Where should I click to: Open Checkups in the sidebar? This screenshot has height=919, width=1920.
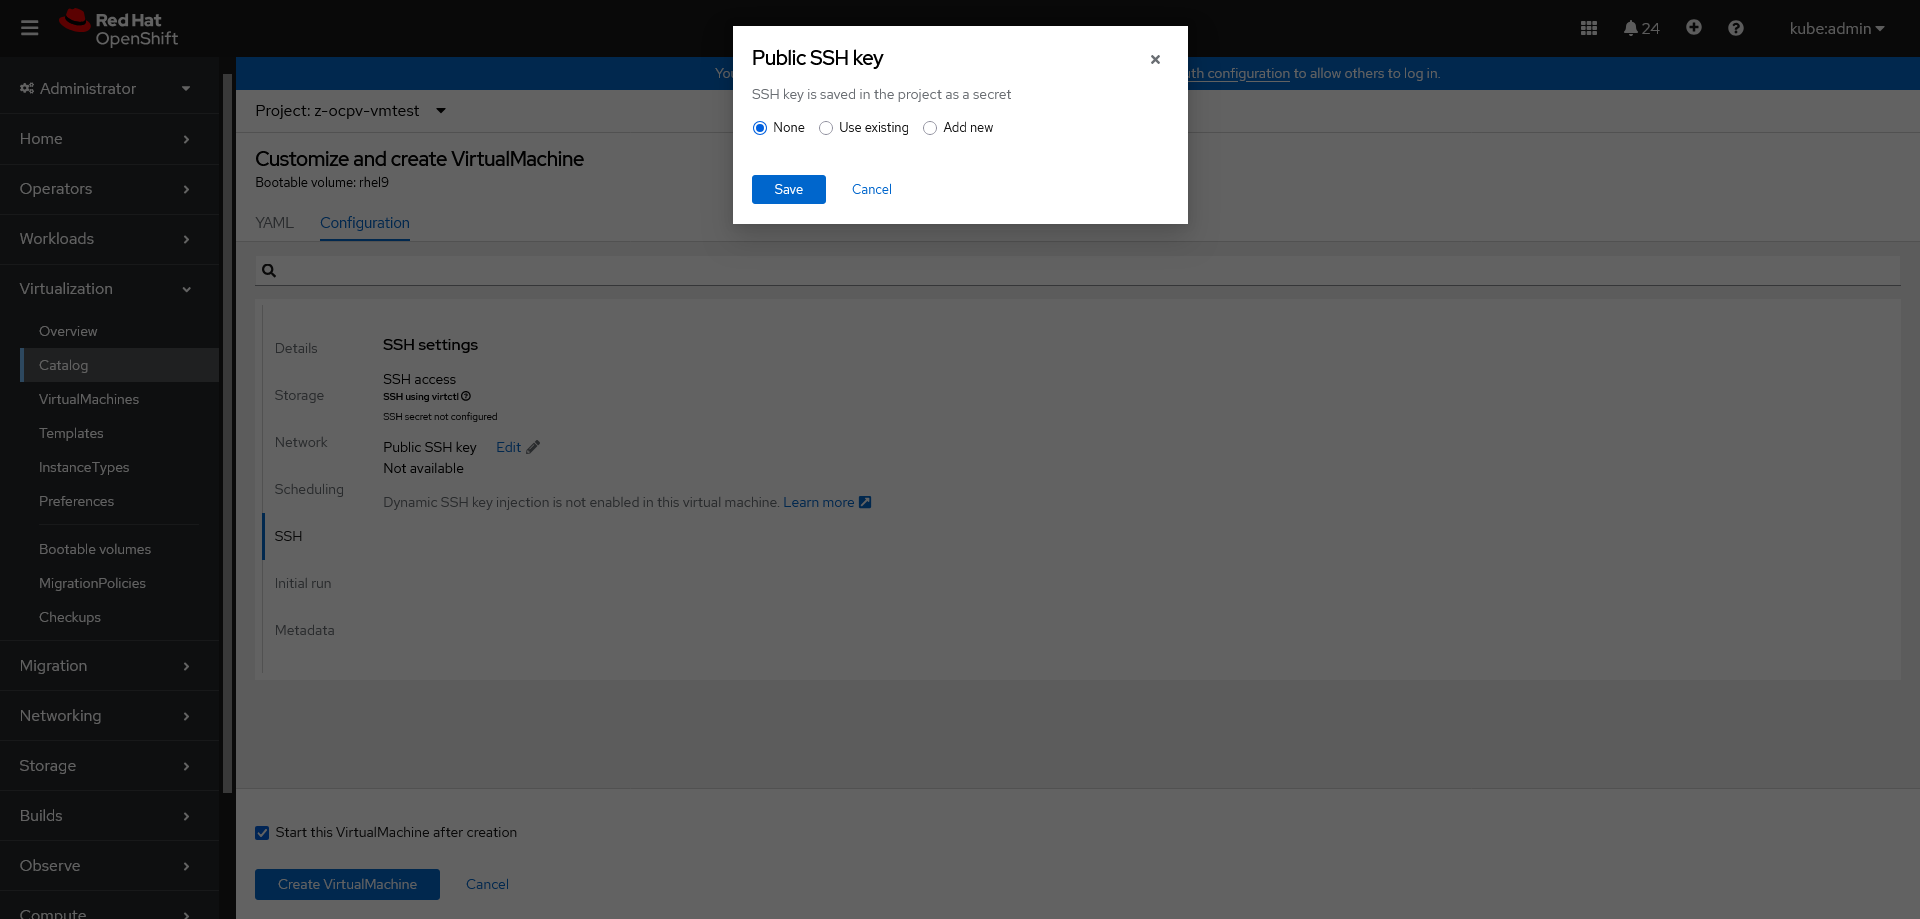tap(119, 618)
